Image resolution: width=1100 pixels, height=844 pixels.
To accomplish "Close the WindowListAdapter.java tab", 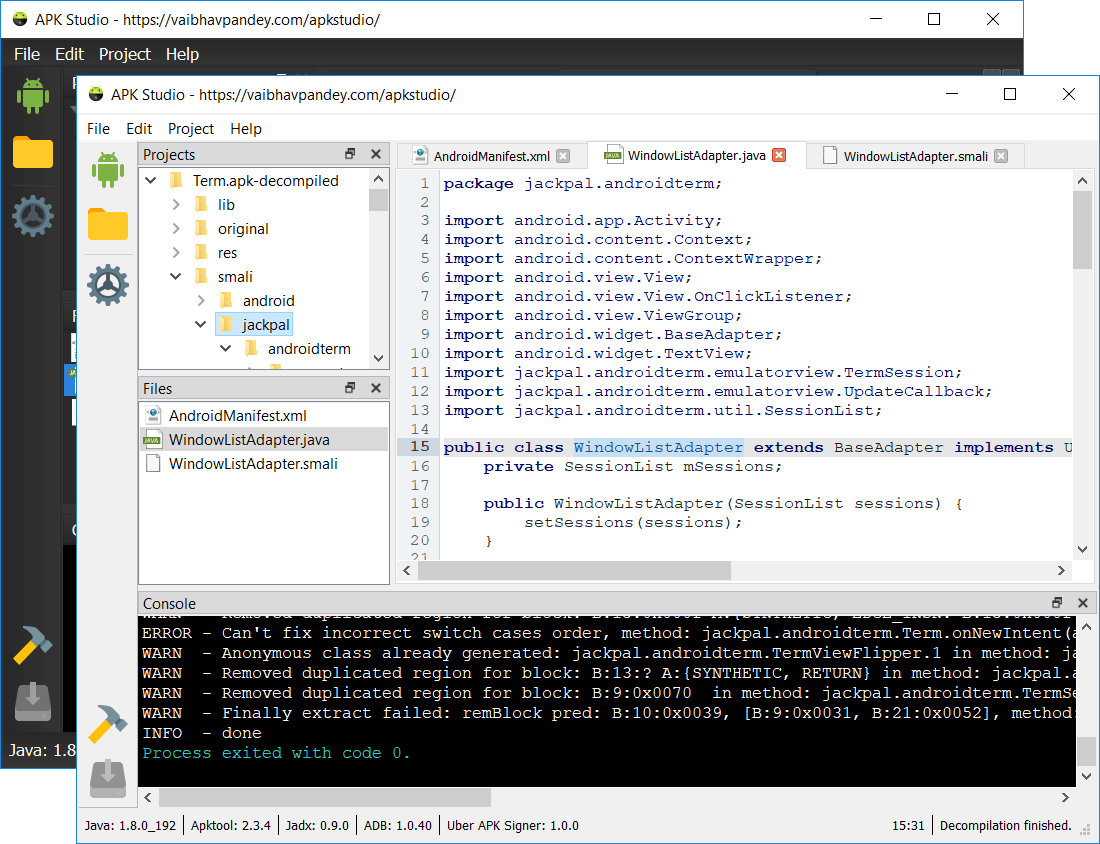I will [777, 155].
